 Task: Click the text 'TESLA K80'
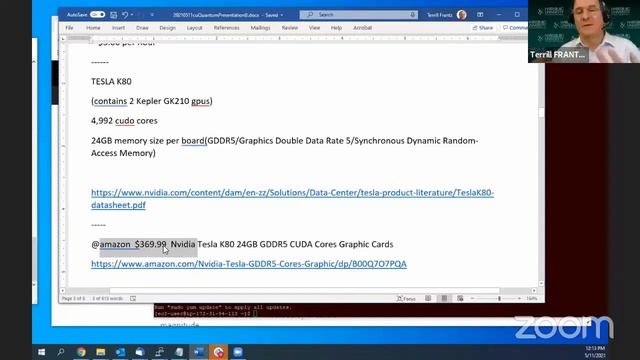coord(111,82)
